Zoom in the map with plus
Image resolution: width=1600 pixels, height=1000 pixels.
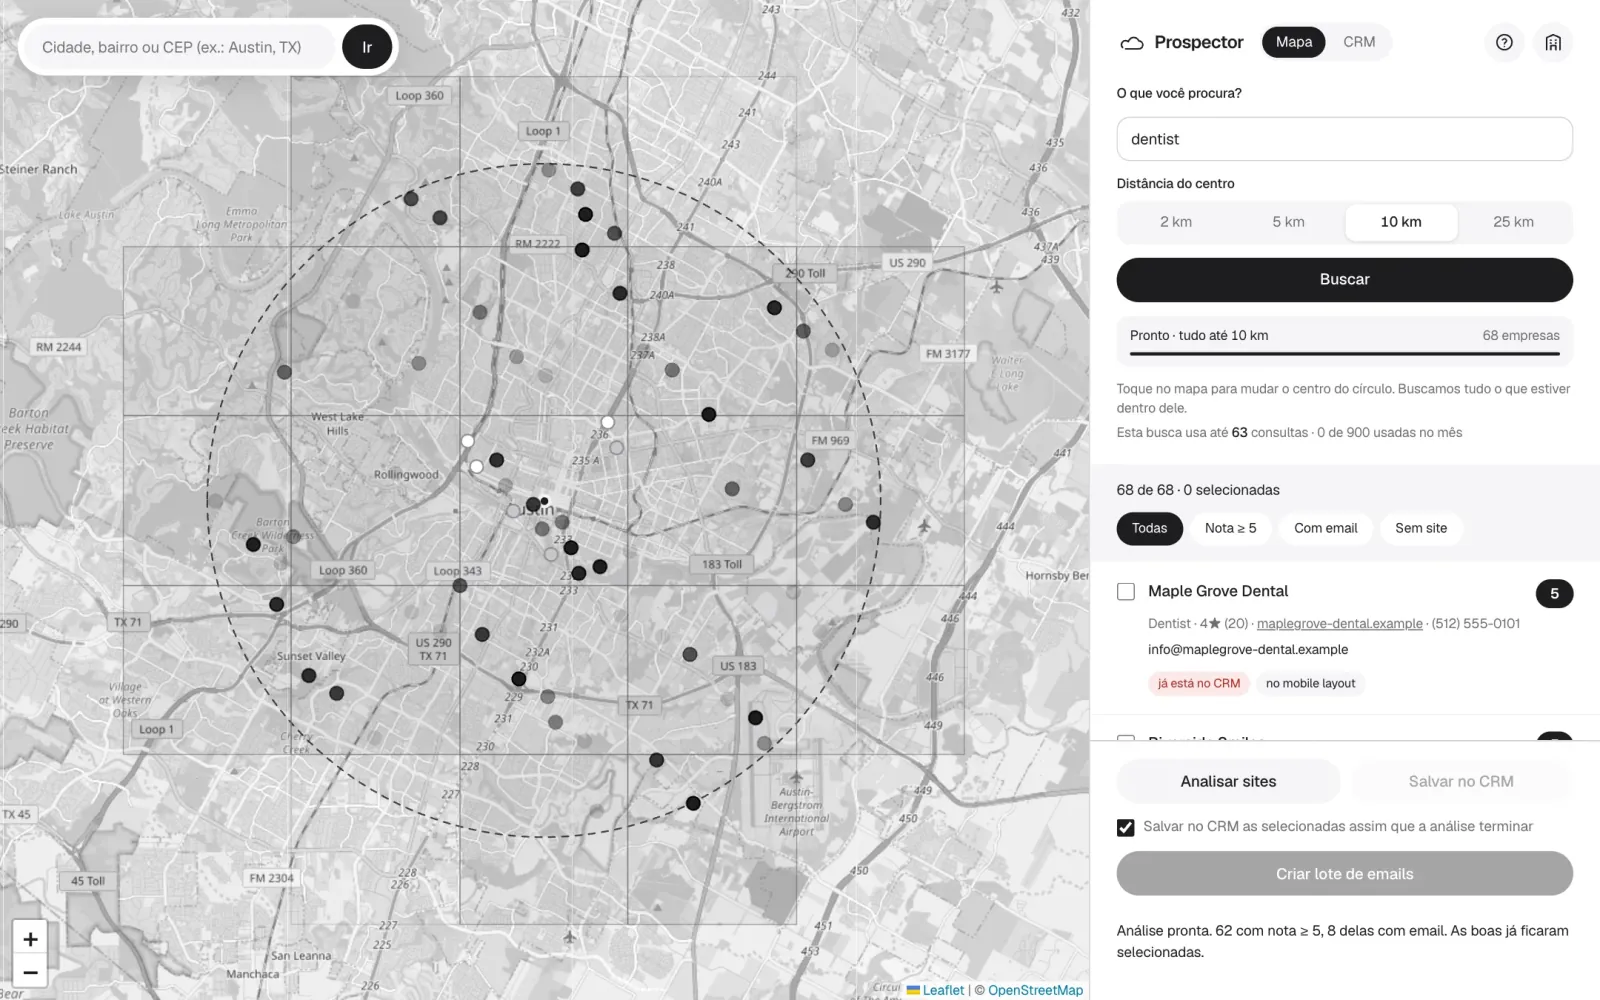(x=30, y=939)
